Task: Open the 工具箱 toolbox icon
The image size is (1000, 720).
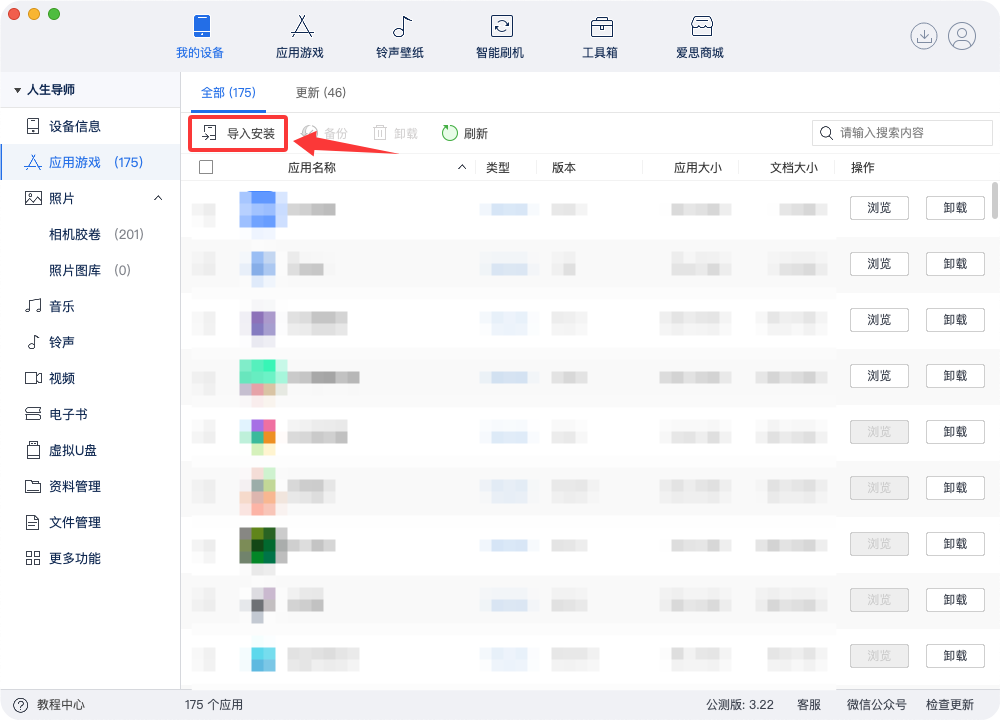Action: [601, 27]
